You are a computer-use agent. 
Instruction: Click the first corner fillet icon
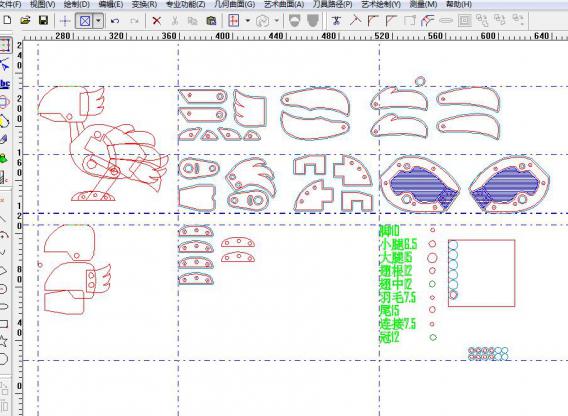point(373,20)
